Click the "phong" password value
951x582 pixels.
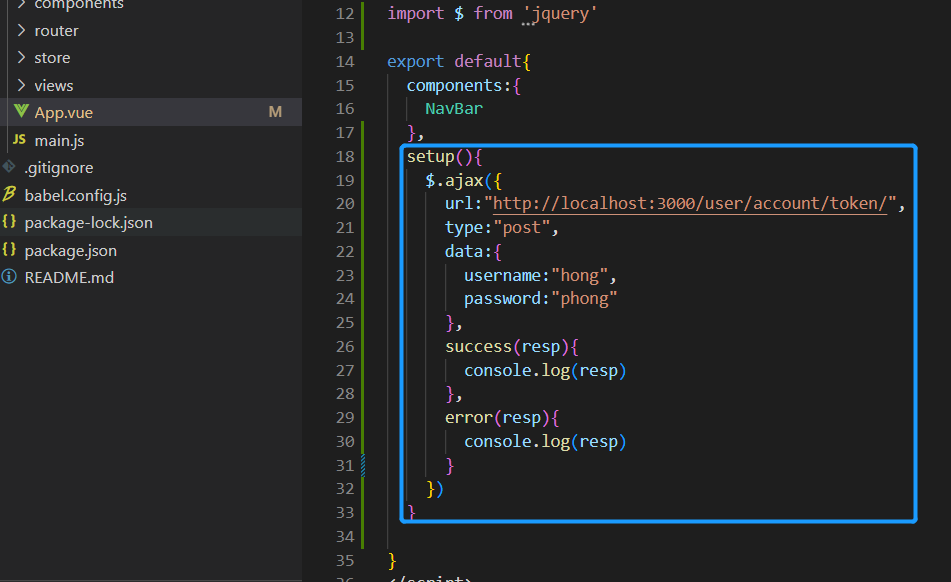(x=585, y=299)
